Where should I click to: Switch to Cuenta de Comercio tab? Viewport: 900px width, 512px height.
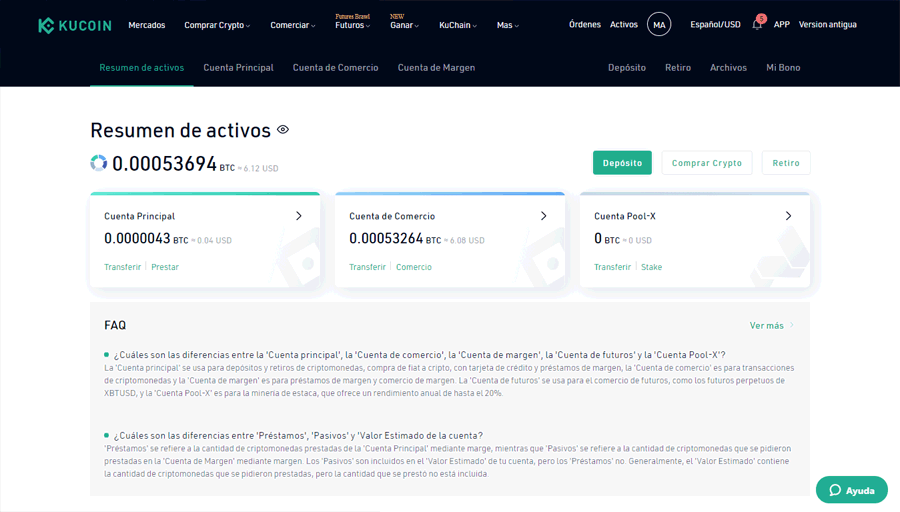pos(335,68)
